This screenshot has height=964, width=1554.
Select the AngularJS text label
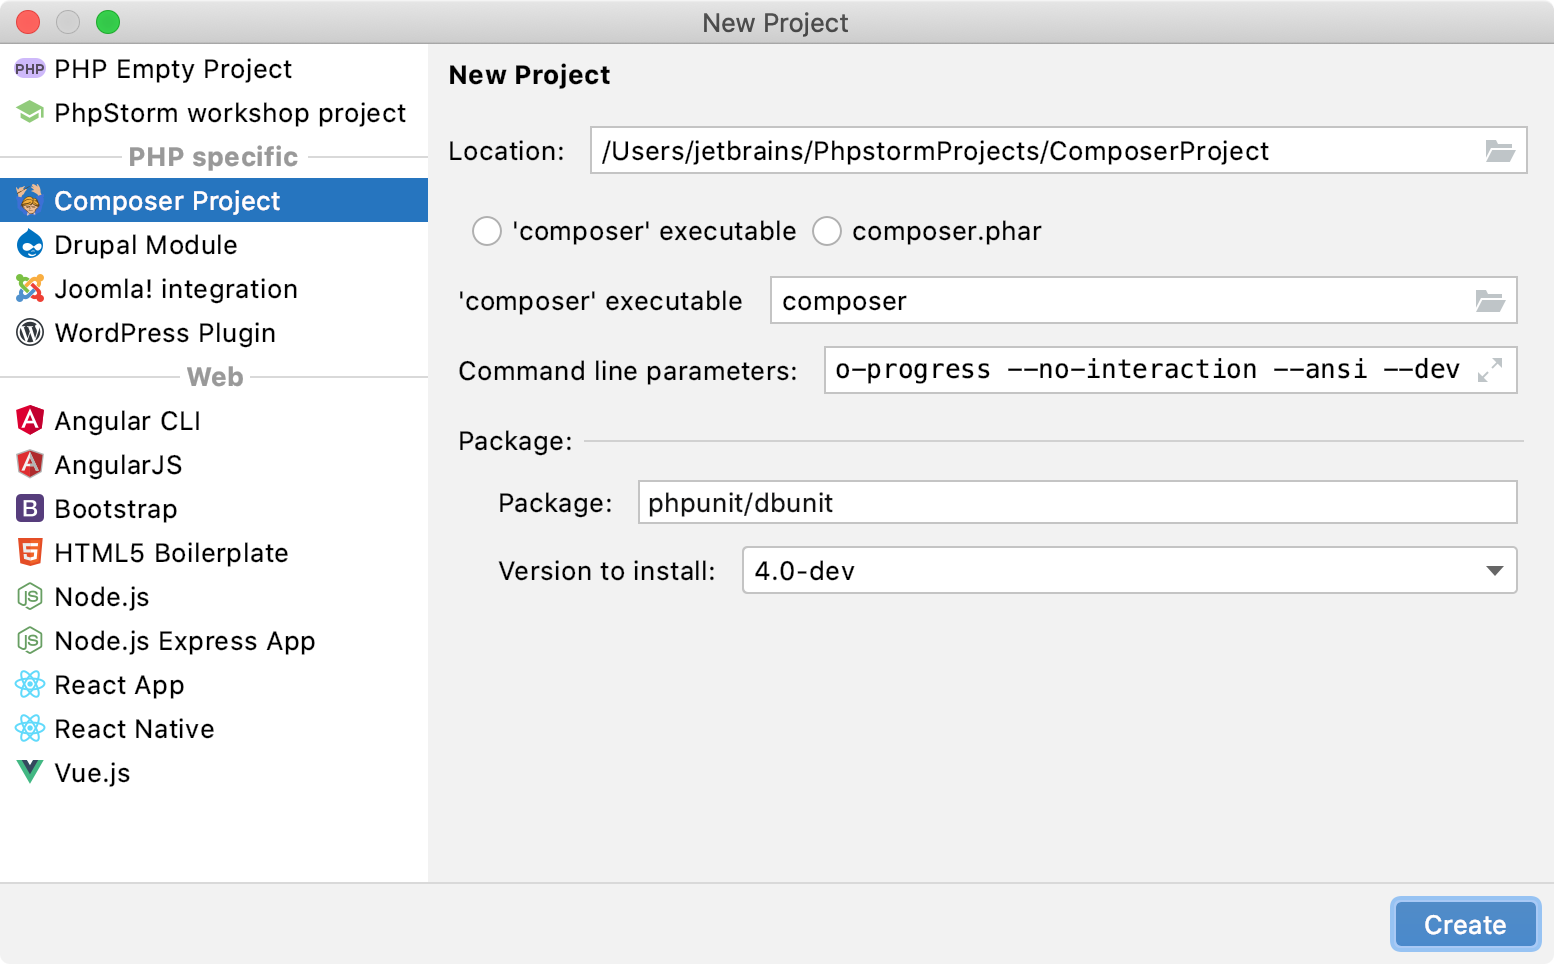point(118,465)
